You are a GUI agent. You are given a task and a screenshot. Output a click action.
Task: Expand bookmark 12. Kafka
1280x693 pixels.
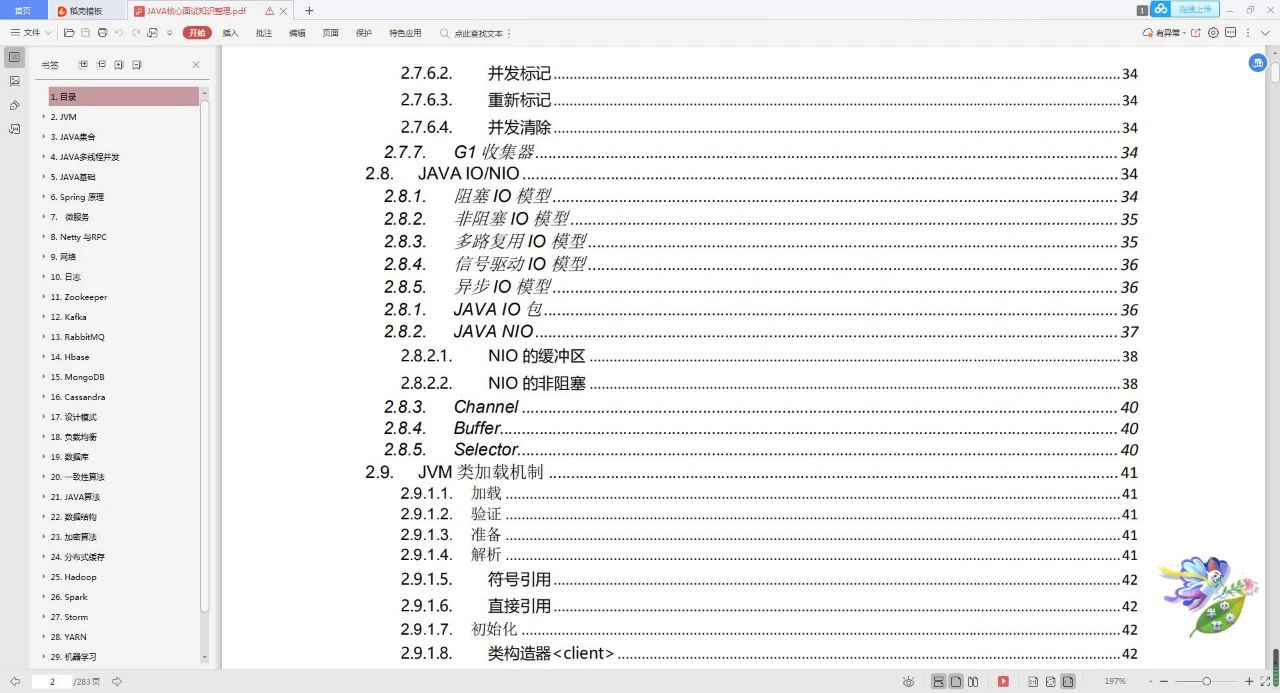pos(44,317)
